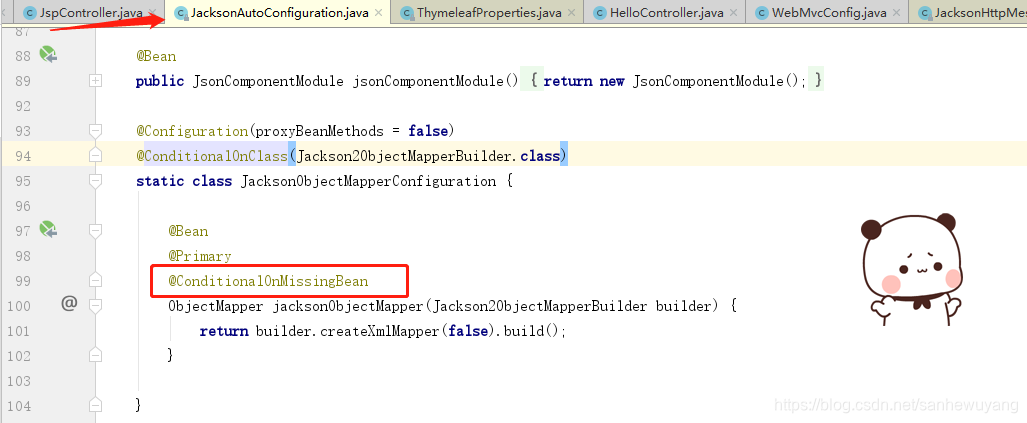Collapse the fold marker on line 97
This screenshot has height=423, width=1027.
[x=96, y=230]
